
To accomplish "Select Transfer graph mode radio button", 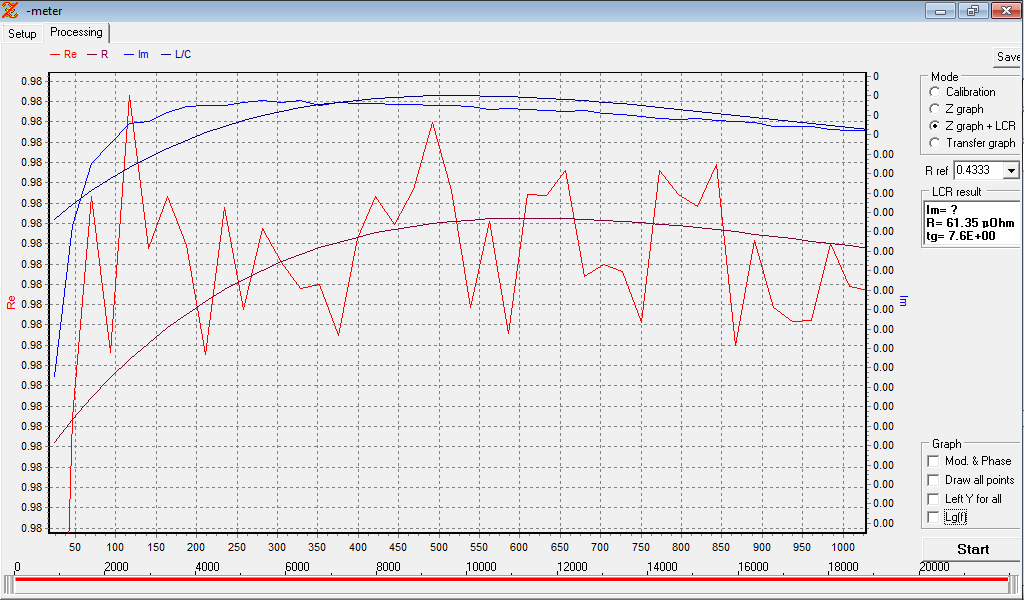I will tap(935, 142).
